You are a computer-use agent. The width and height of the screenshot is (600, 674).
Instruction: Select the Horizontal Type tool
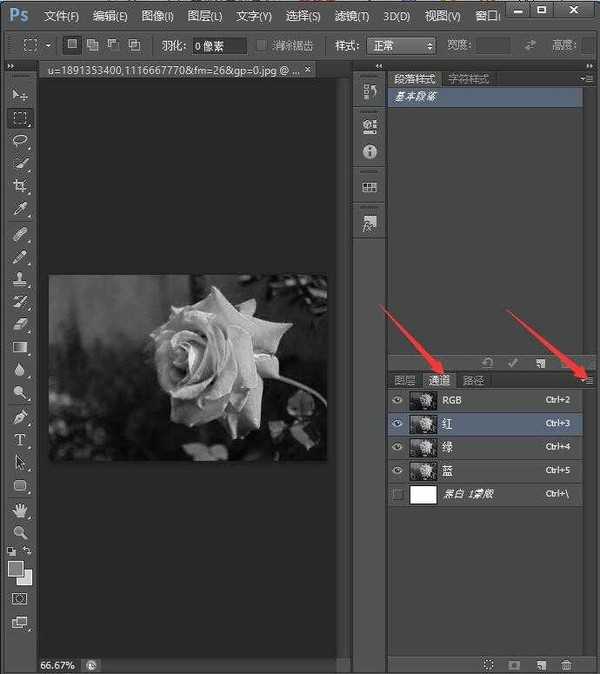click(x=20, y=440)
